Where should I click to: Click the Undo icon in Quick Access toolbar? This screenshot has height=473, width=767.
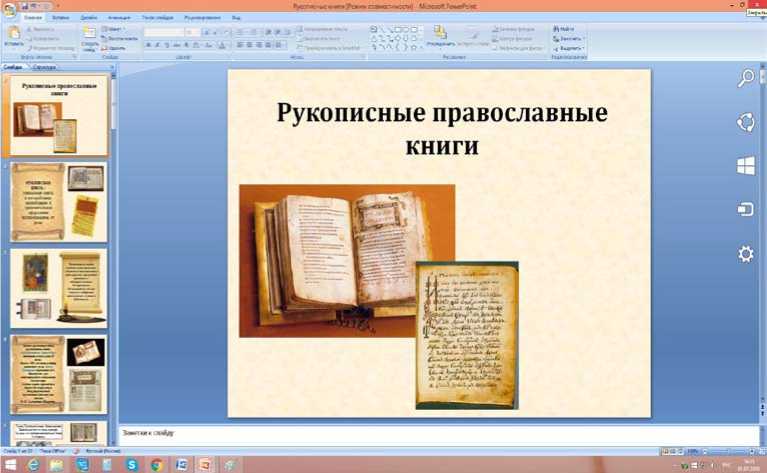click(34, 6)
